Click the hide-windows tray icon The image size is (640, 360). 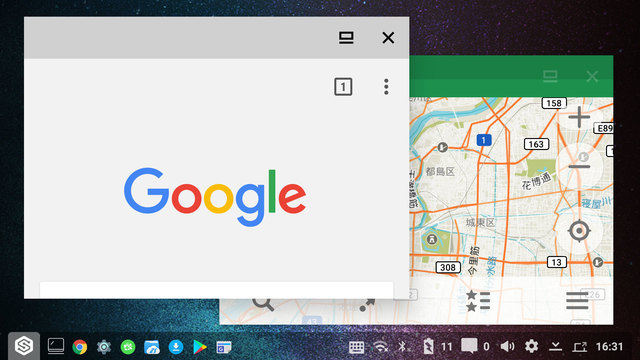(x=555, y=347)
